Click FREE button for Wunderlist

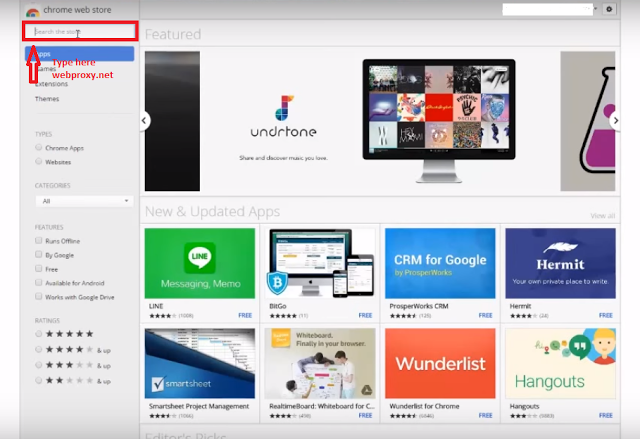(x=485, y=415)
